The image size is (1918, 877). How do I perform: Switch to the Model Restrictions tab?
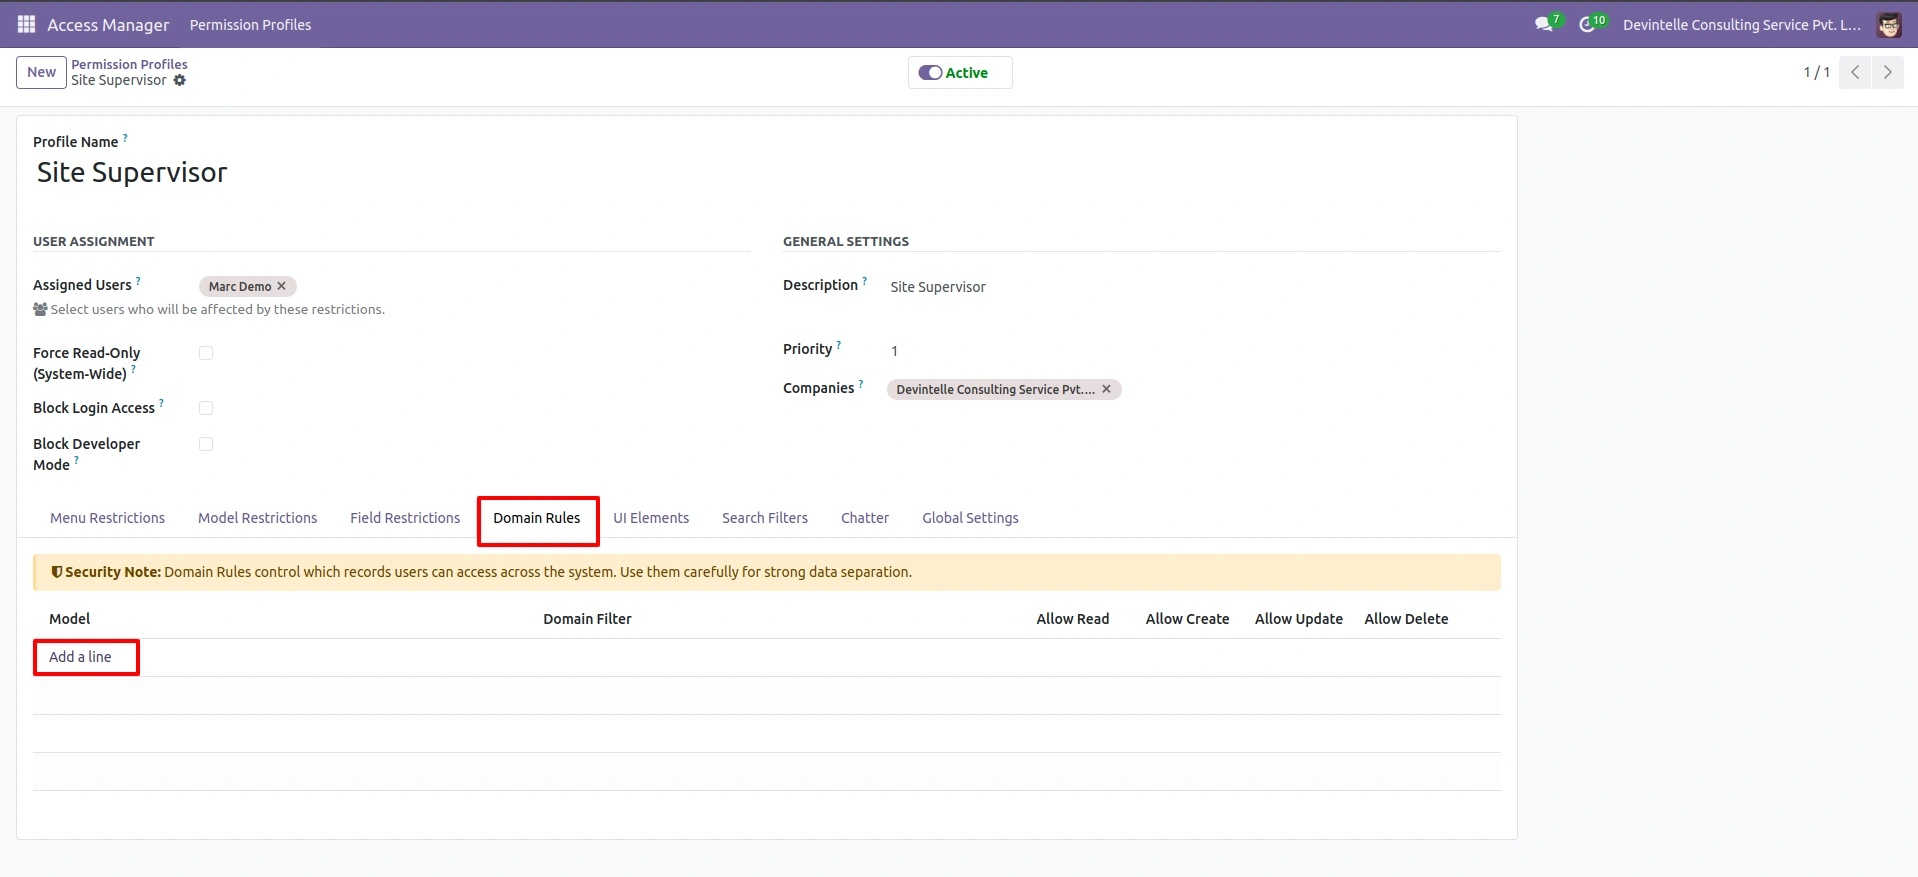pos(257,518)
